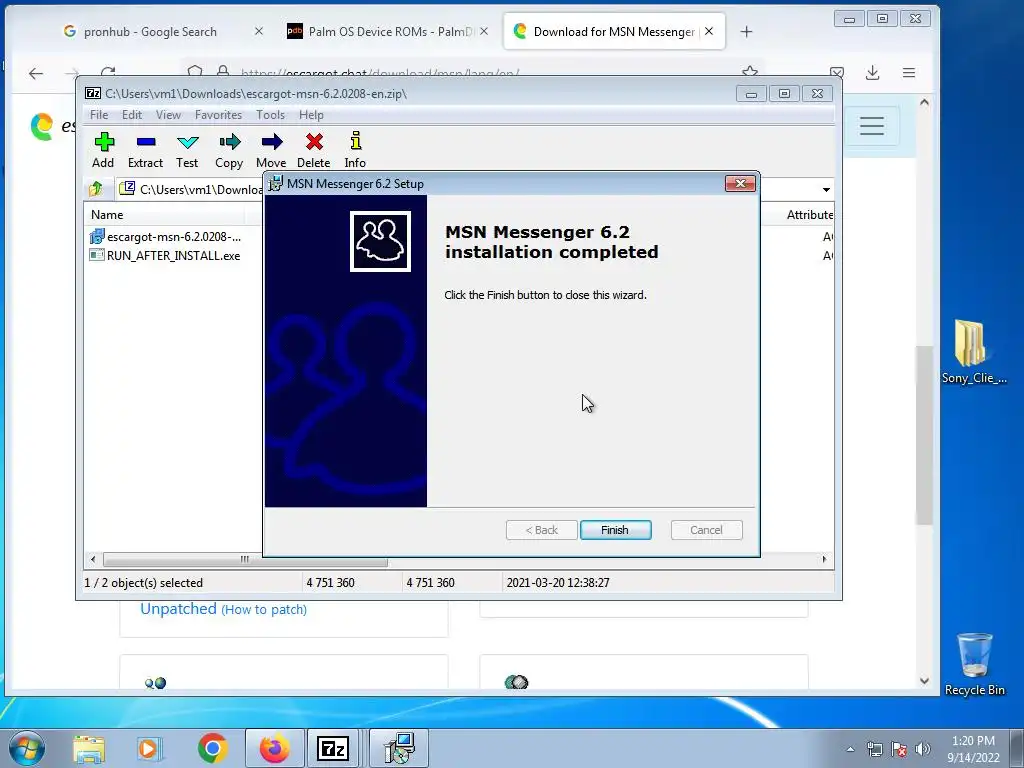Open a new browser tab

click(x=746, y=31)
